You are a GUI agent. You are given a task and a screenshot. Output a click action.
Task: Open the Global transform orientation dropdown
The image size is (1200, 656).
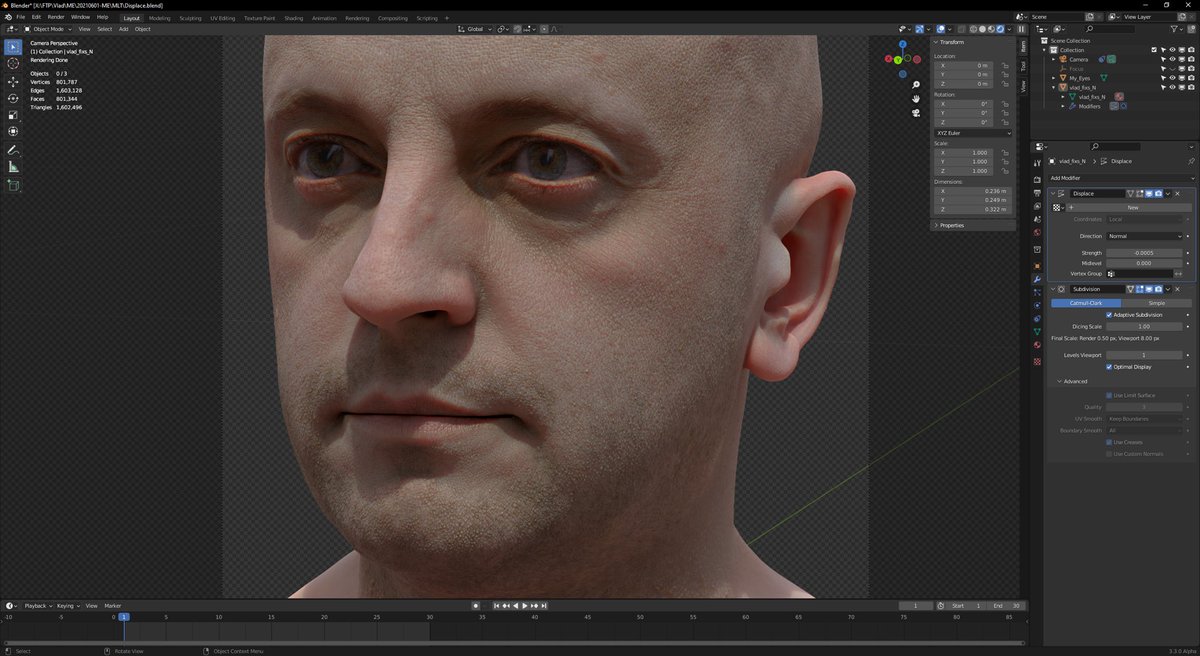476,29
